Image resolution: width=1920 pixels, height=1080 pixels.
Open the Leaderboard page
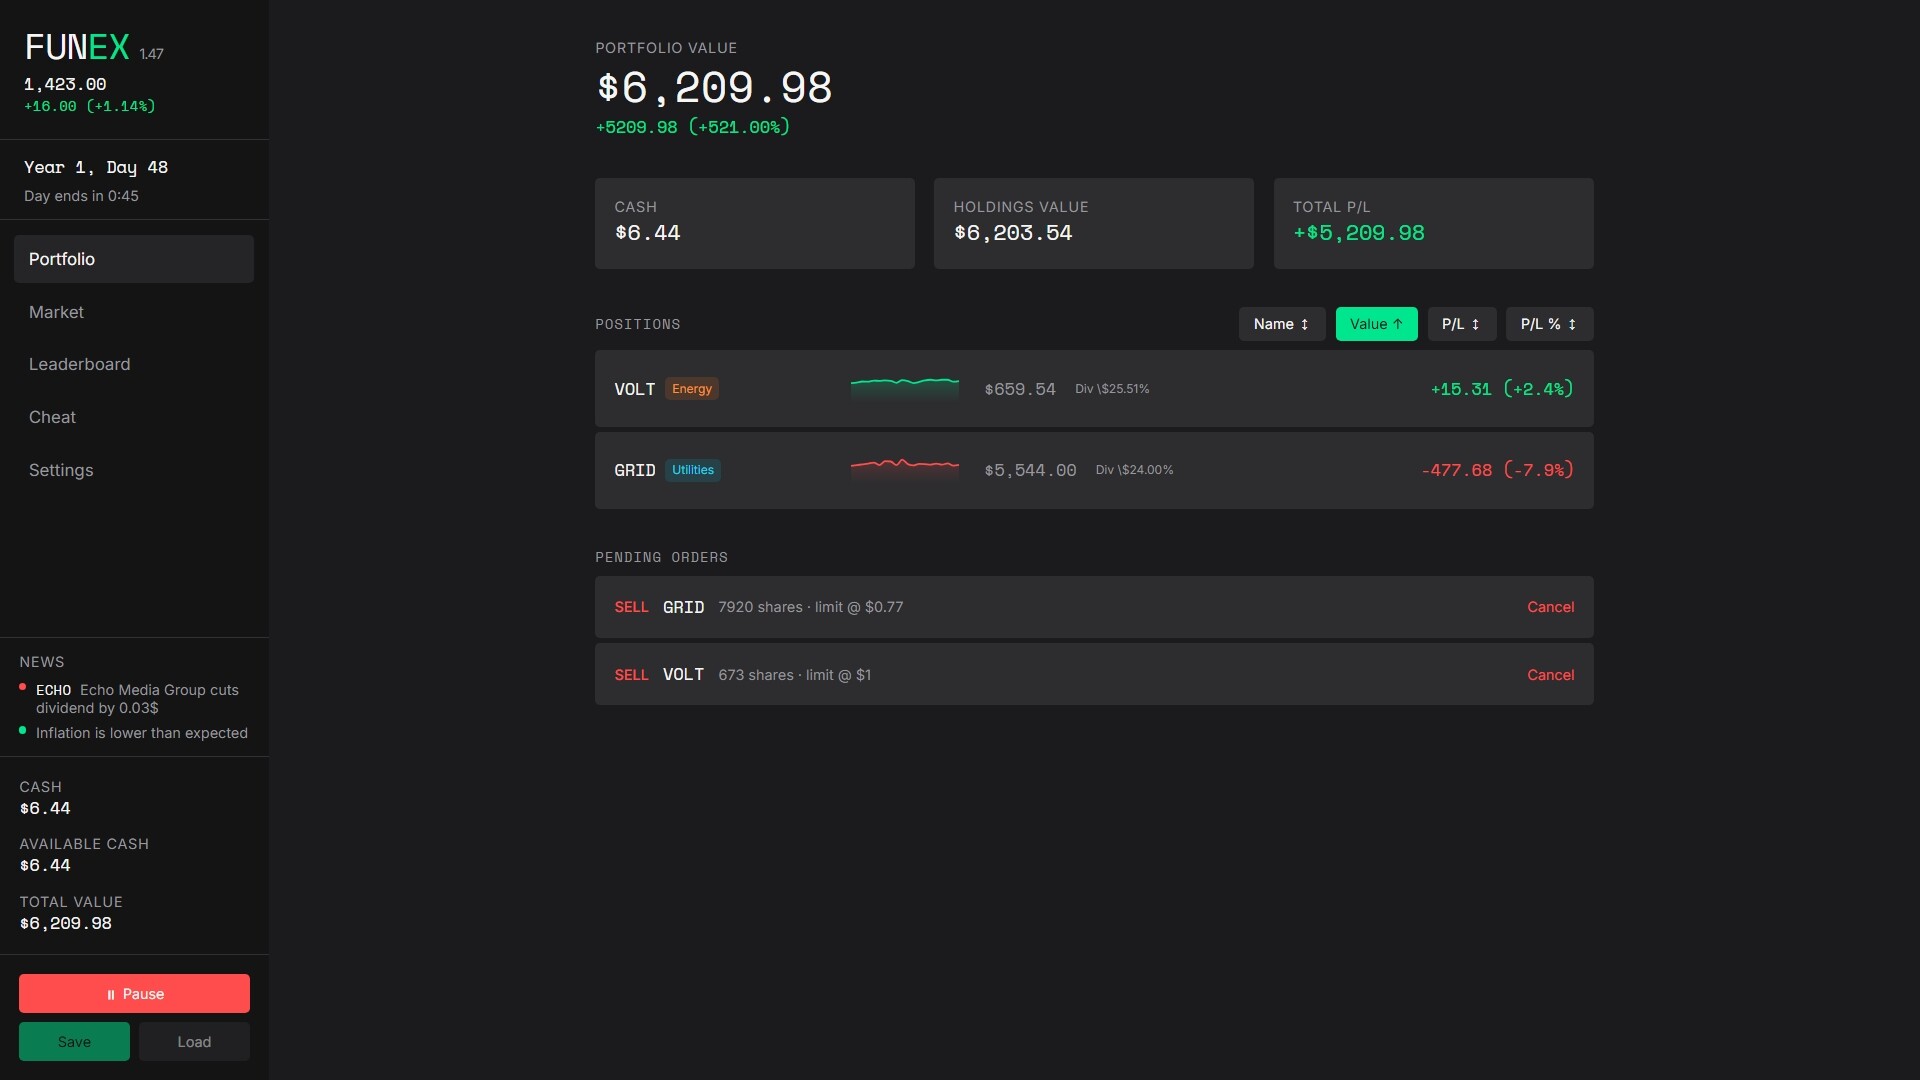click(134, 364)
